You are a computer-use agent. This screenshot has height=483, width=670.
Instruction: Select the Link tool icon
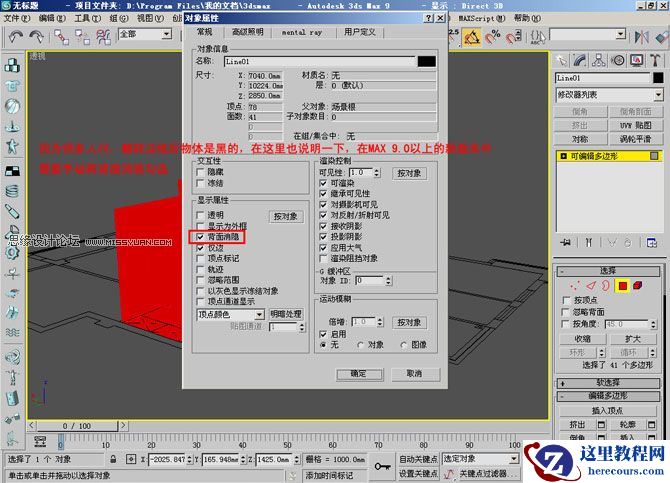[61, 37]
